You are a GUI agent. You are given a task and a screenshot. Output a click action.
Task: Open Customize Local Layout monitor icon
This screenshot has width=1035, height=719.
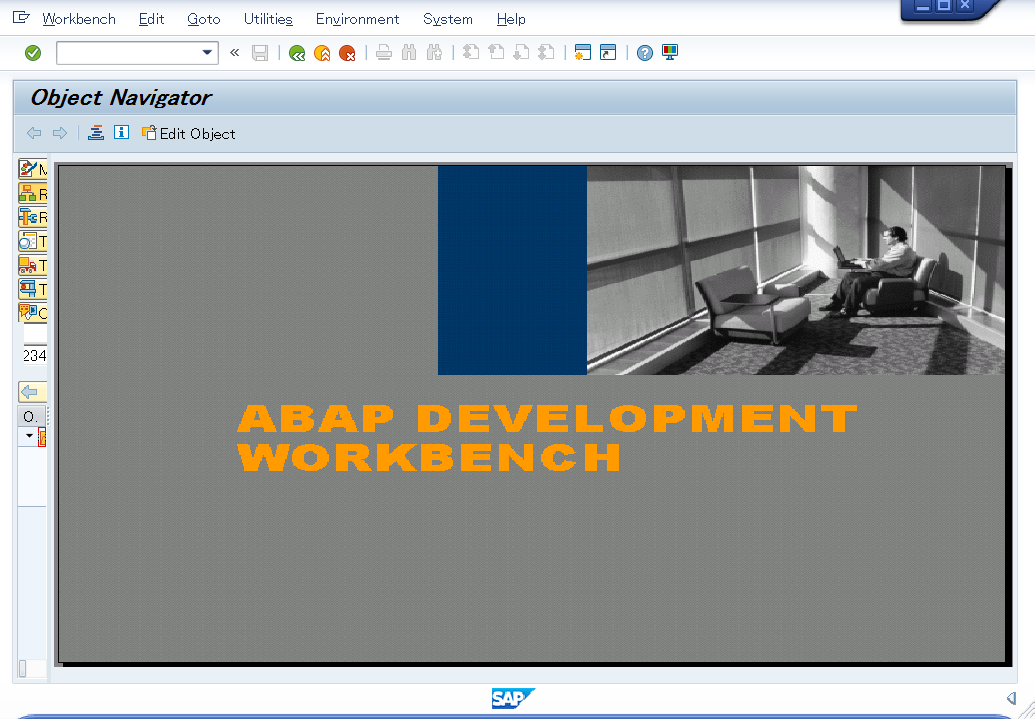click(x=670, y=53)
